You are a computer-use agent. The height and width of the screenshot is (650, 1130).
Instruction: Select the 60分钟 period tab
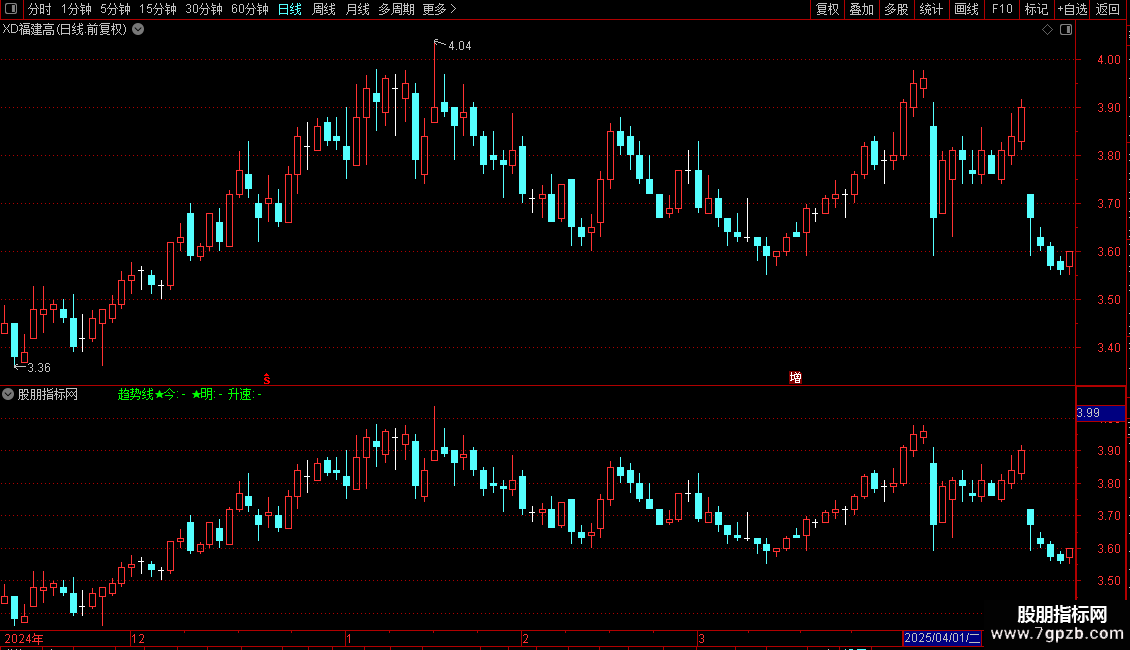coord(250,9)
